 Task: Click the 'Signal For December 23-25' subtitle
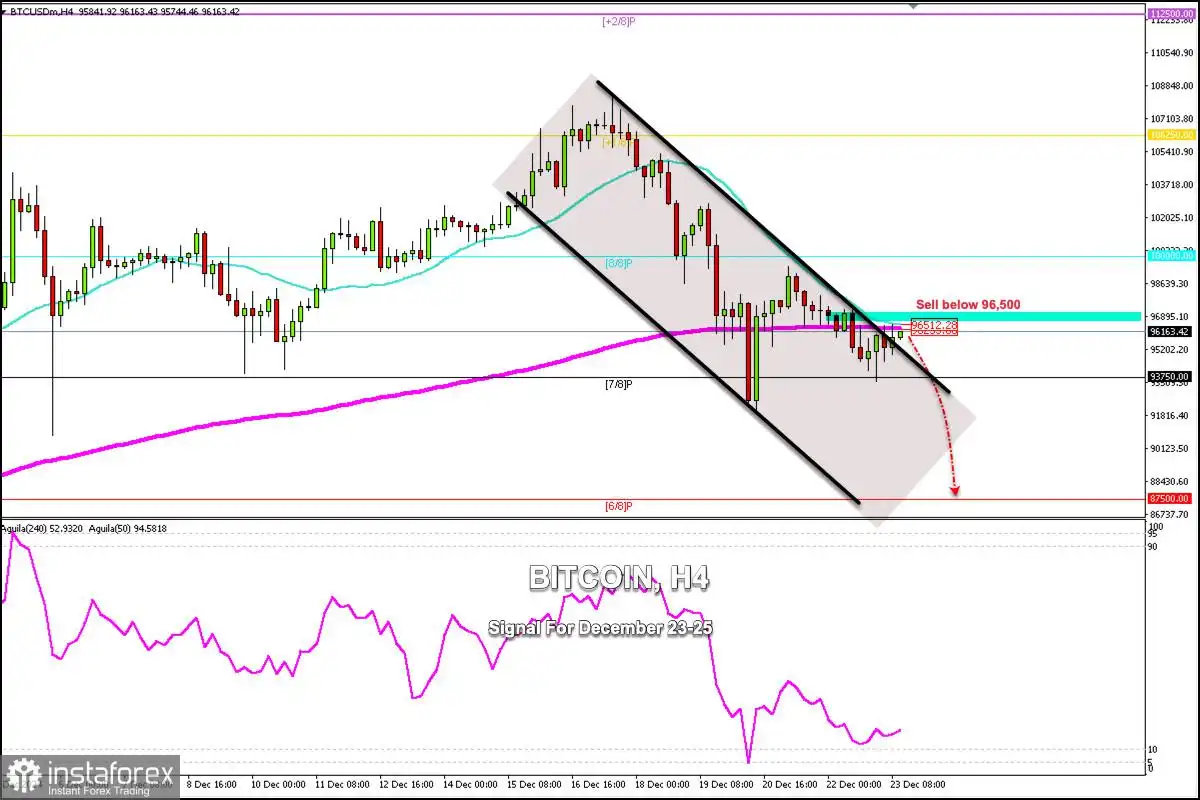pyautogui.click(x=600, y=628)
